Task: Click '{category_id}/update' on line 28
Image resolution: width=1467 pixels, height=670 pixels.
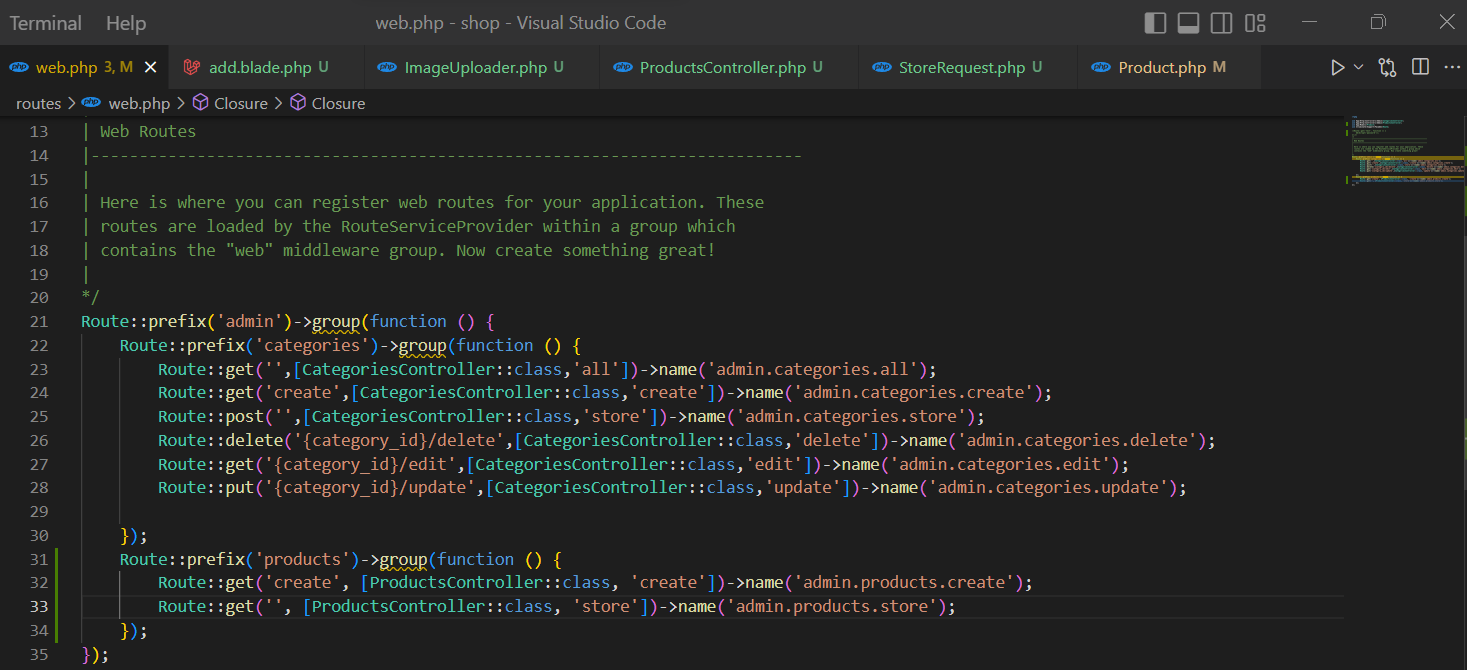Action: pos(370,488)
